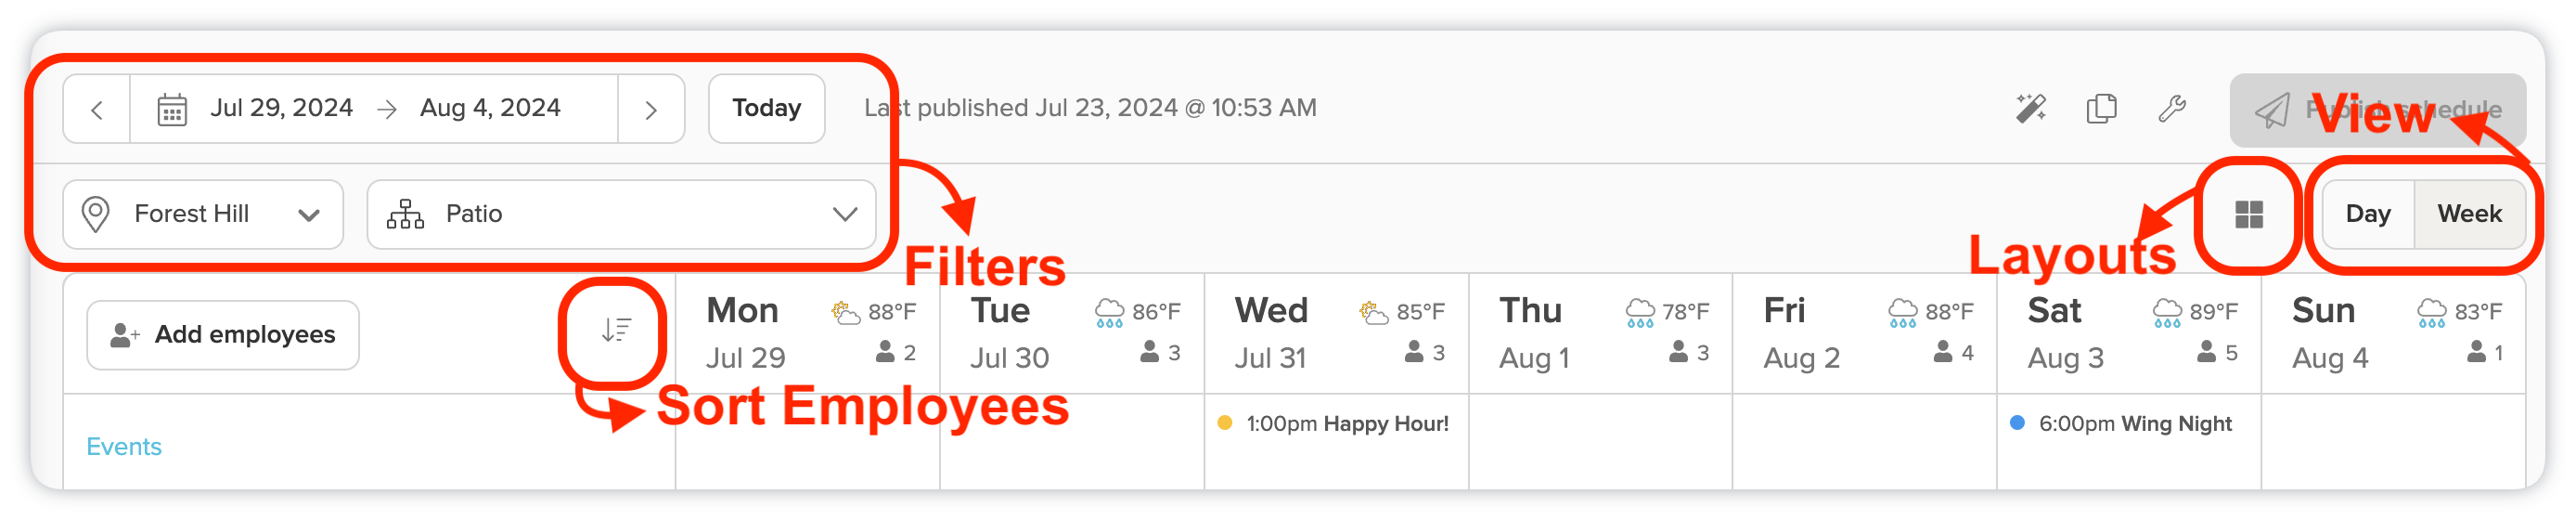Click Add employees button
The width and height of the screenshot is (2576, 520).
[223, 335]
